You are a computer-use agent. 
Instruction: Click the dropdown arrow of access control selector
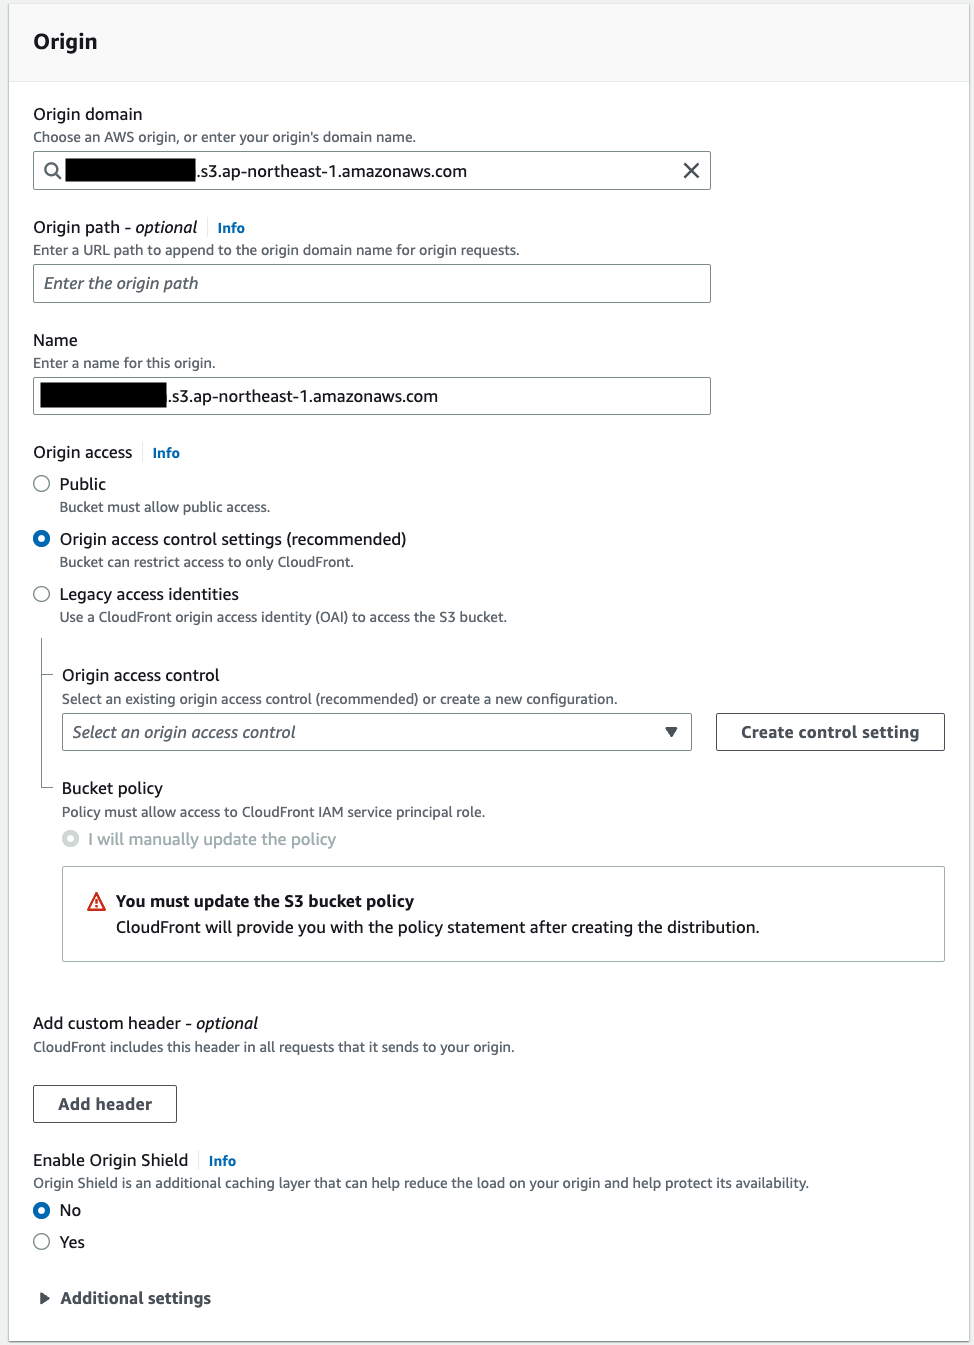click(x=671, y=732)
